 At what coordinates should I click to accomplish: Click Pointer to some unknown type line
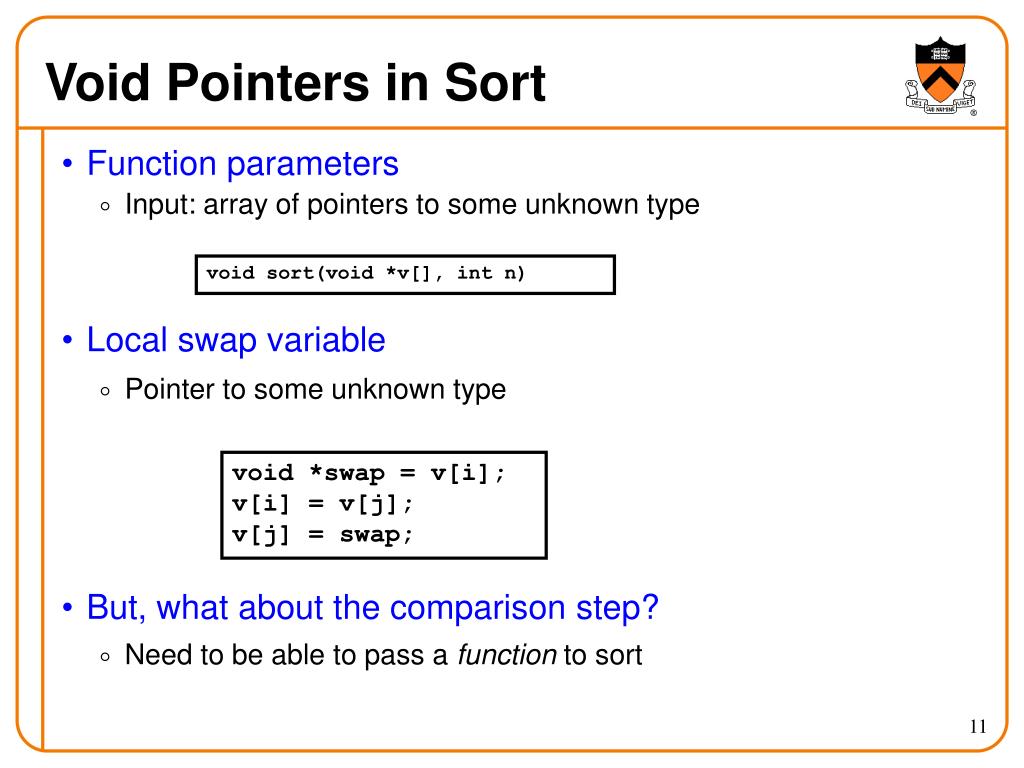tap(315, 389)
